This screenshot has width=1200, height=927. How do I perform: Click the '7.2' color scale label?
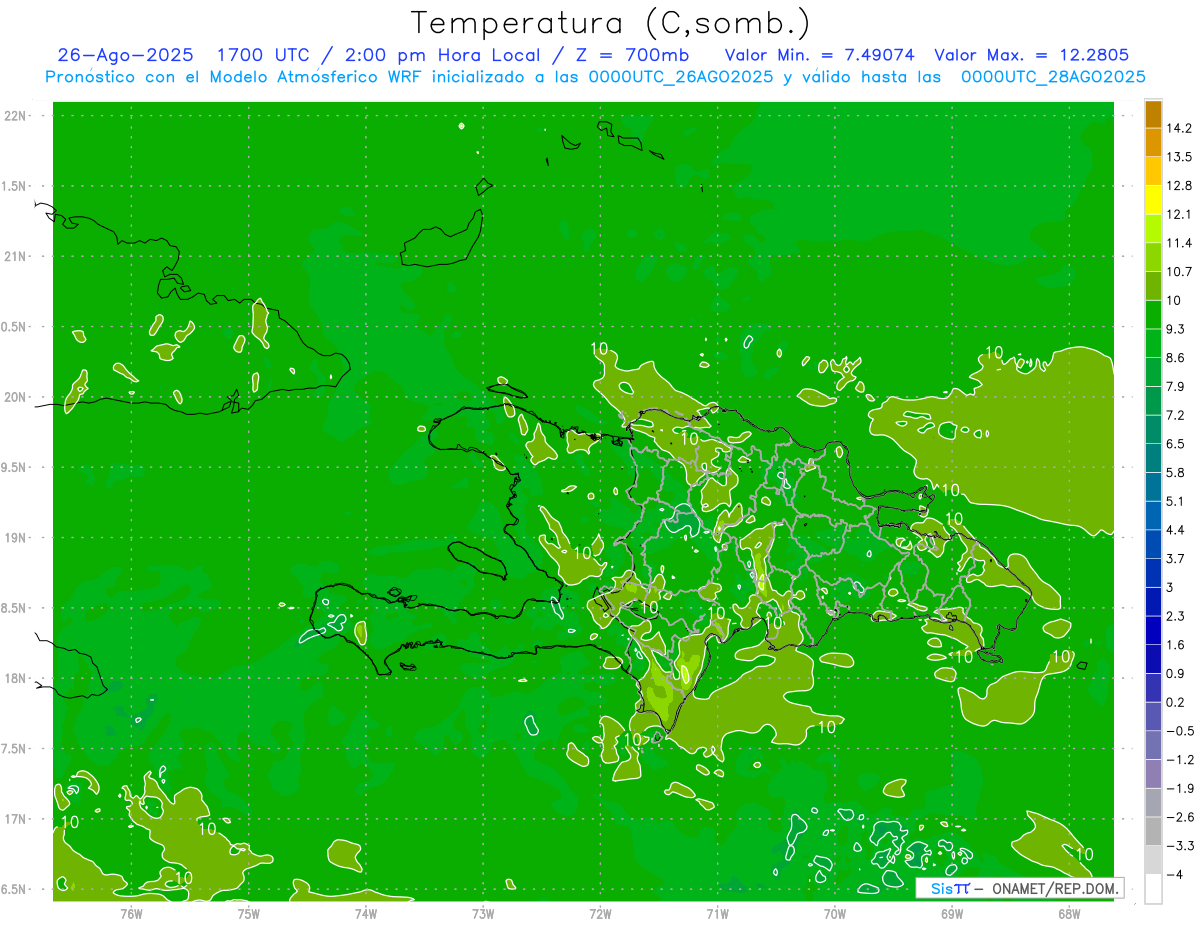coord(1175,415)
